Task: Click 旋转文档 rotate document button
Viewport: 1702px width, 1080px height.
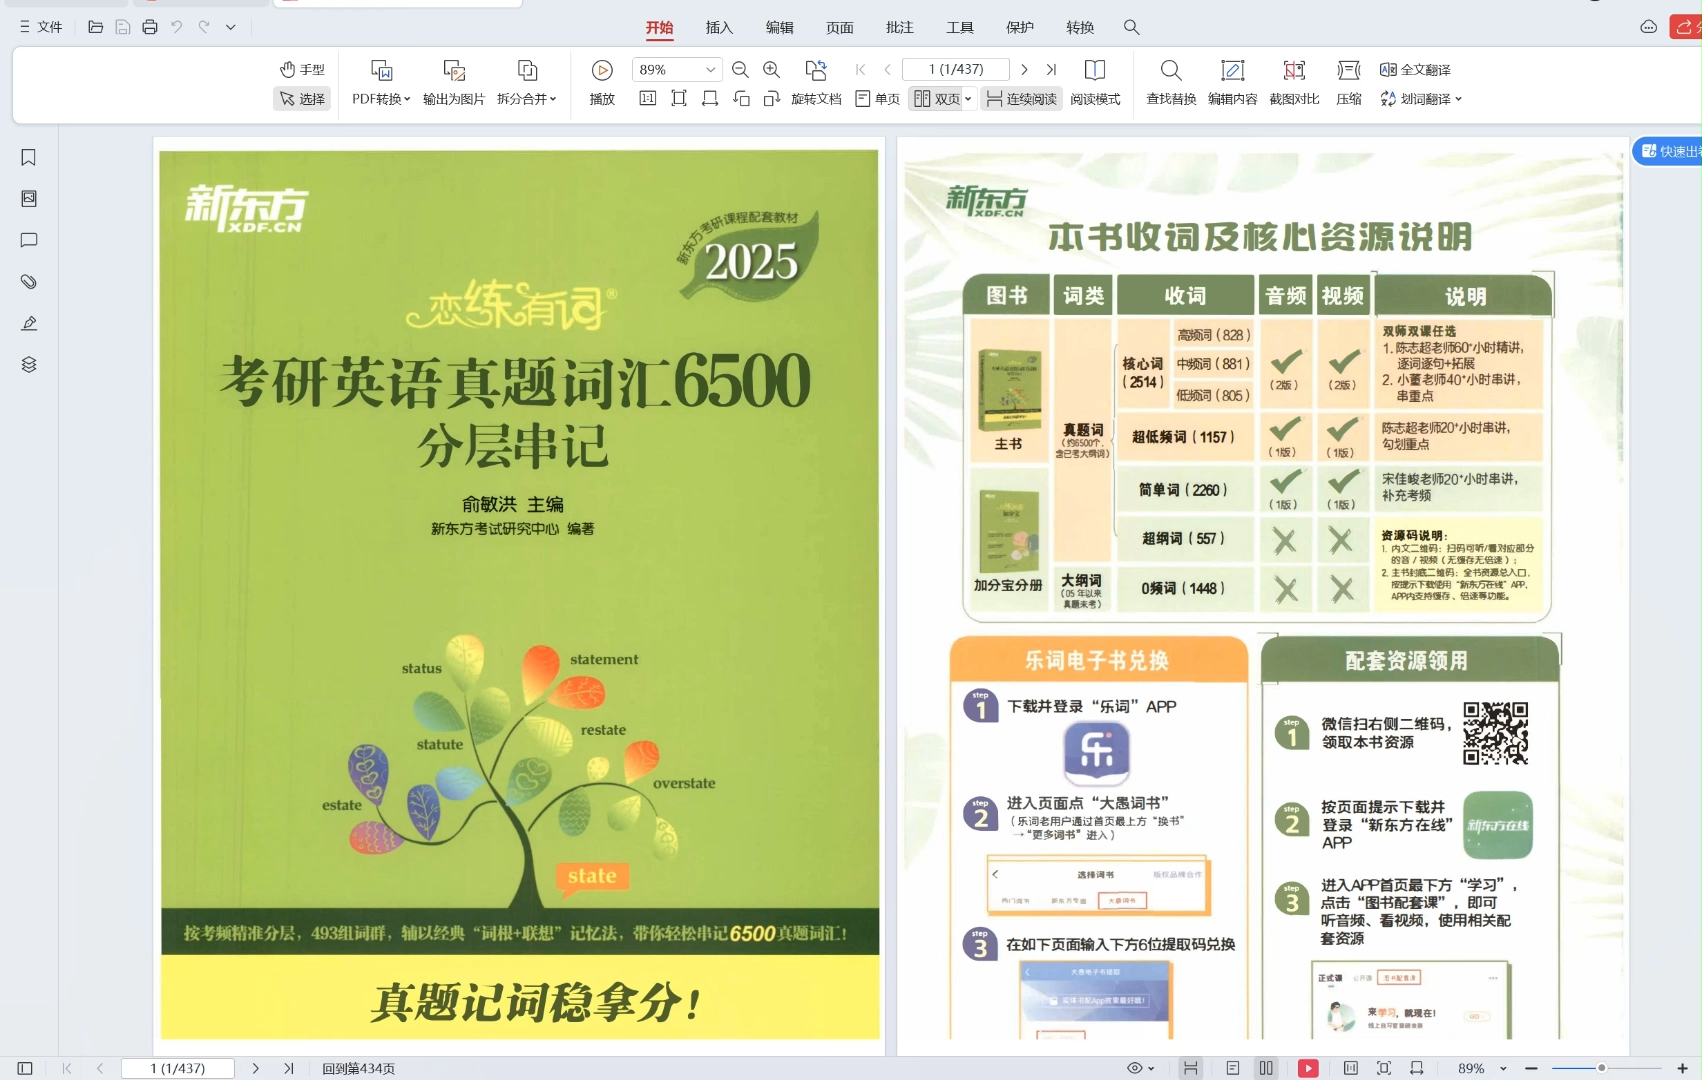Action: point(816,82)
